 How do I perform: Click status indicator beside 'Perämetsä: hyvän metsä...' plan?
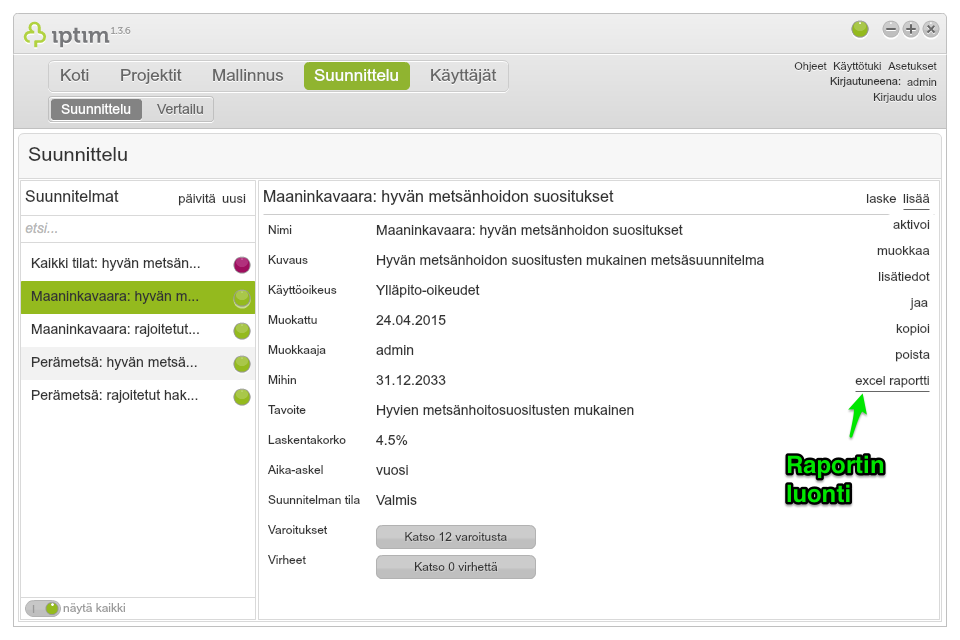(241, 363)
